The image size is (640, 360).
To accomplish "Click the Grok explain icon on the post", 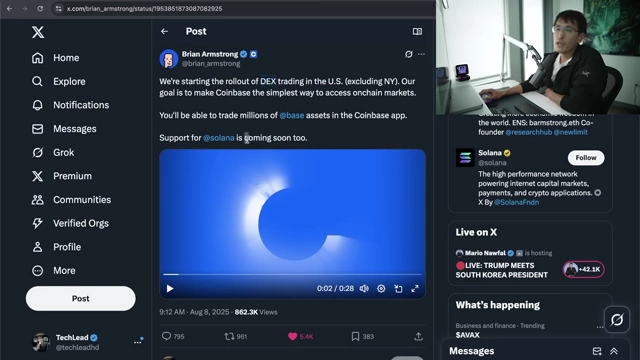I will click(408, 54).
